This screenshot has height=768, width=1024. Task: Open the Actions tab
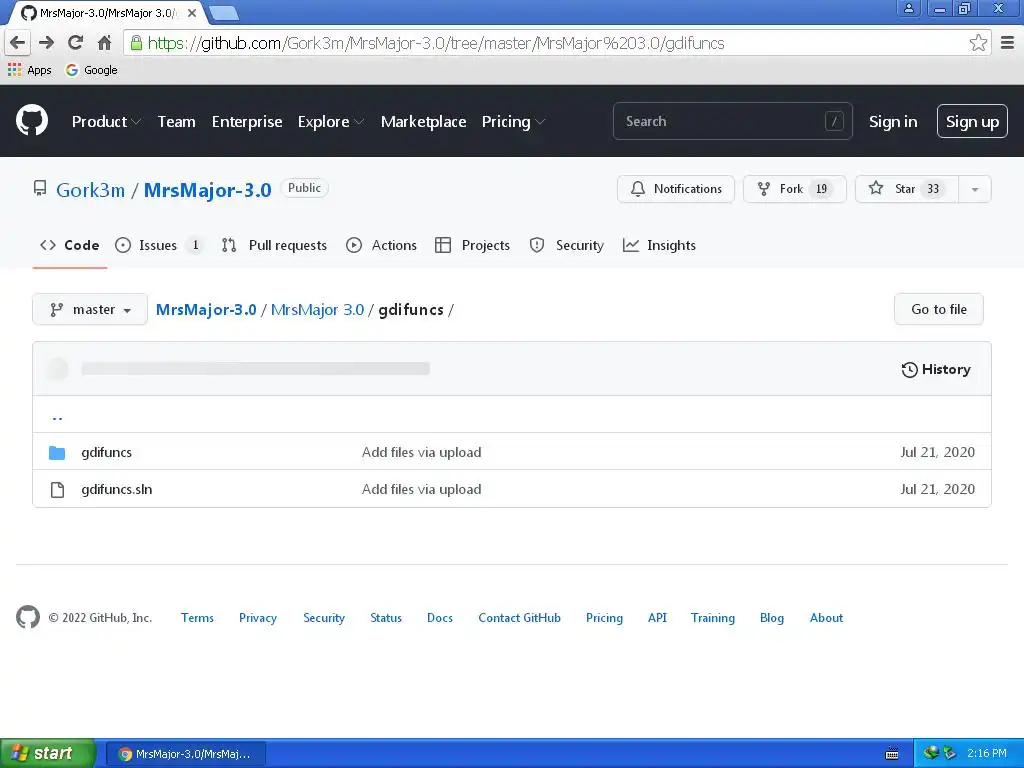[x=381, y=246]
